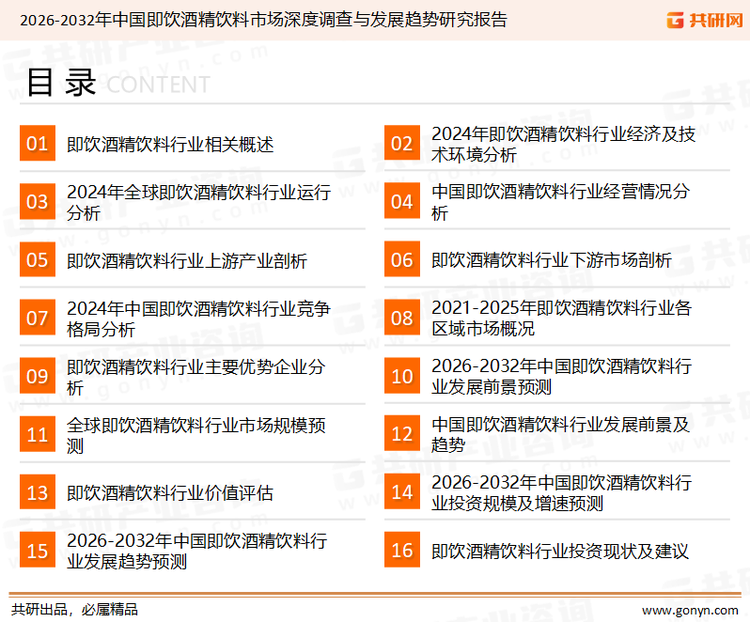Select text 中国即饮酒精饮料行业发展前景及趋势
750x622 pixels.
click(x=561, y=434)
